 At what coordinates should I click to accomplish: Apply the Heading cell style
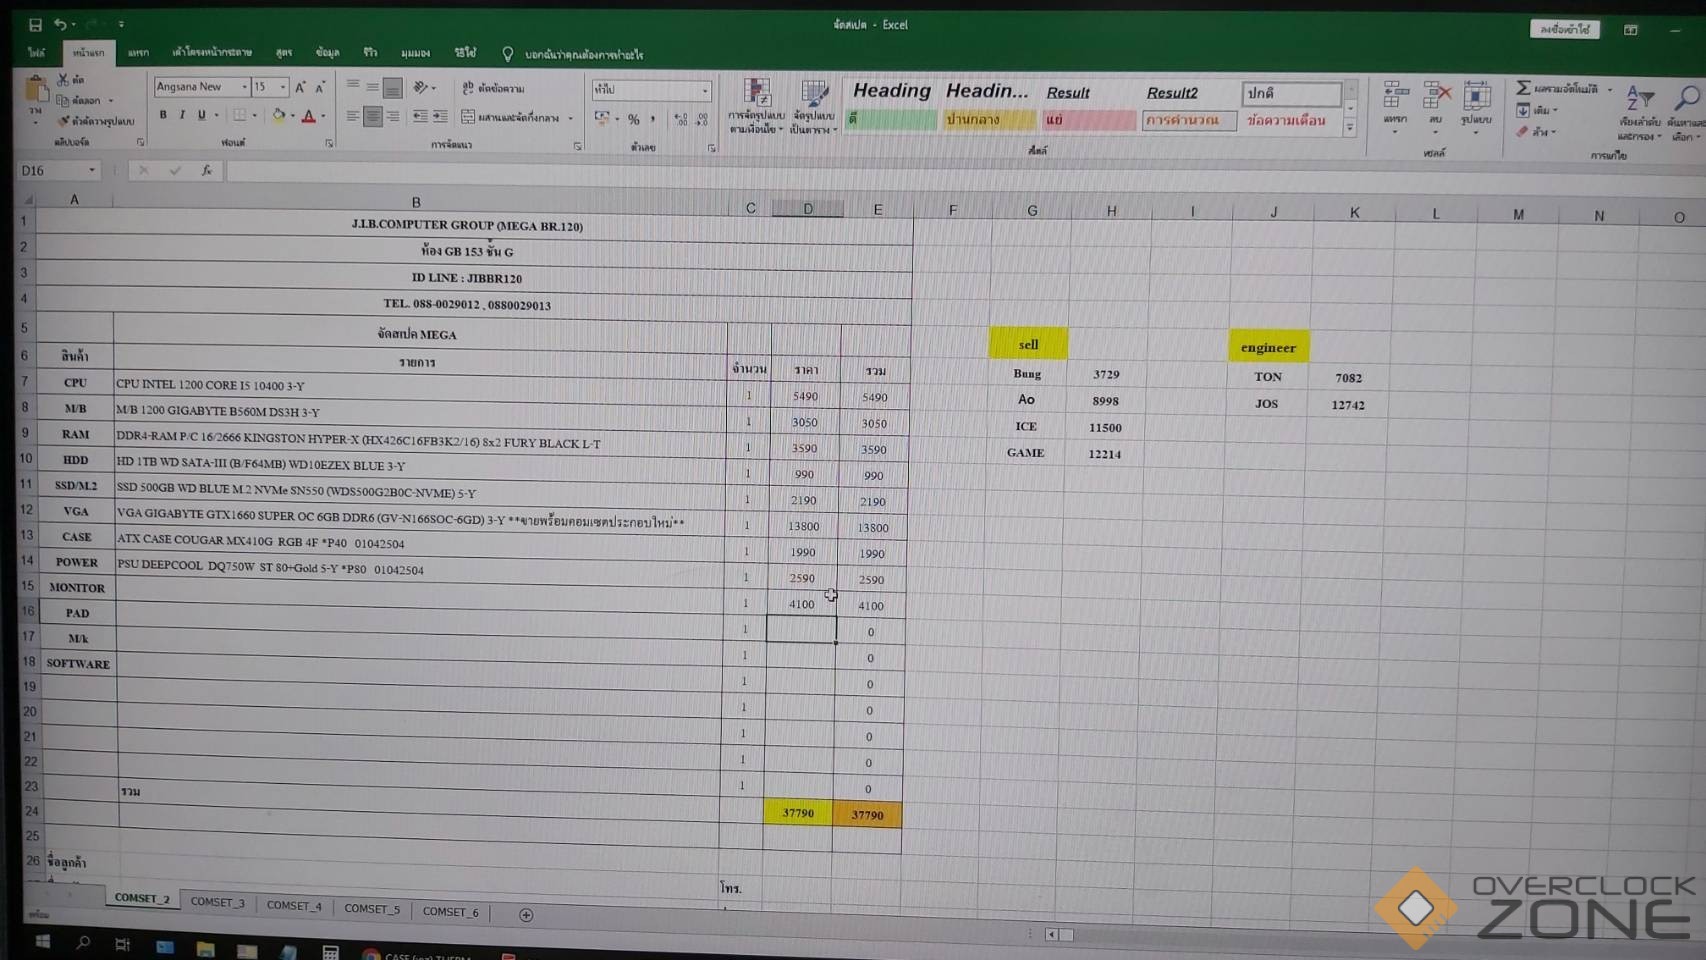tap(891, 91)
